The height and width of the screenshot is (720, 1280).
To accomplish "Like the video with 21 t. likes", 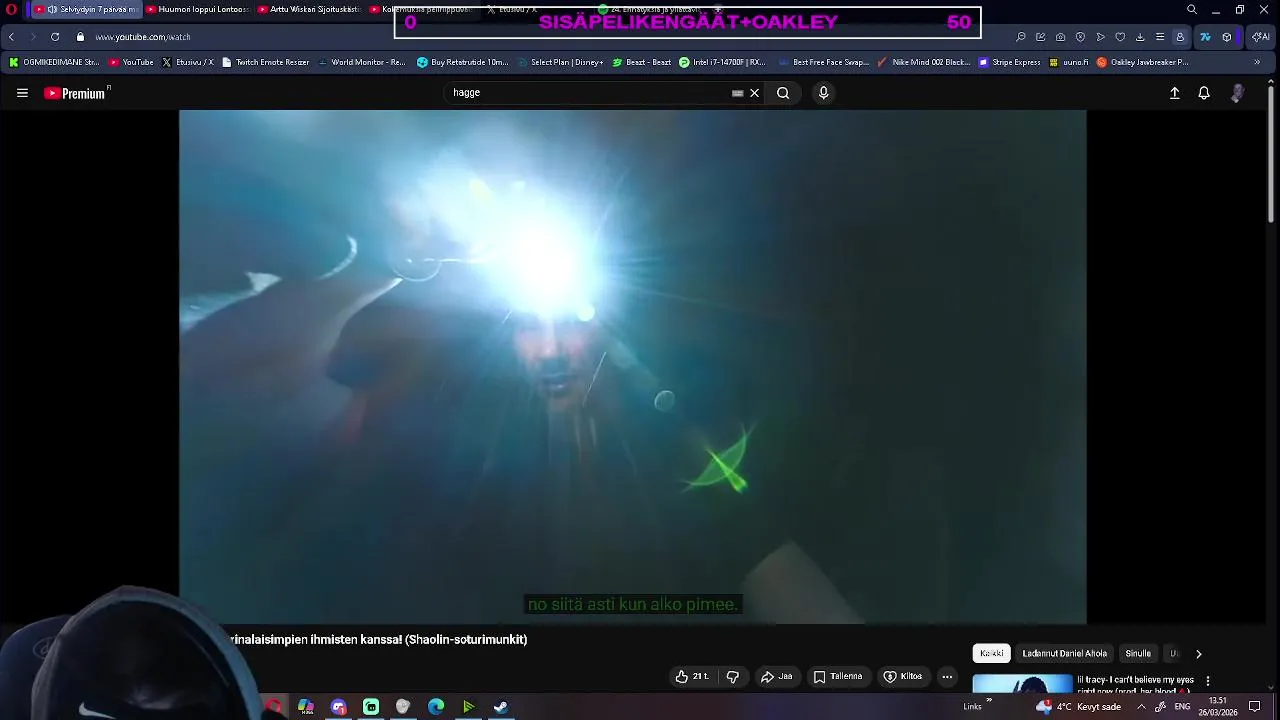I will 692,677.
